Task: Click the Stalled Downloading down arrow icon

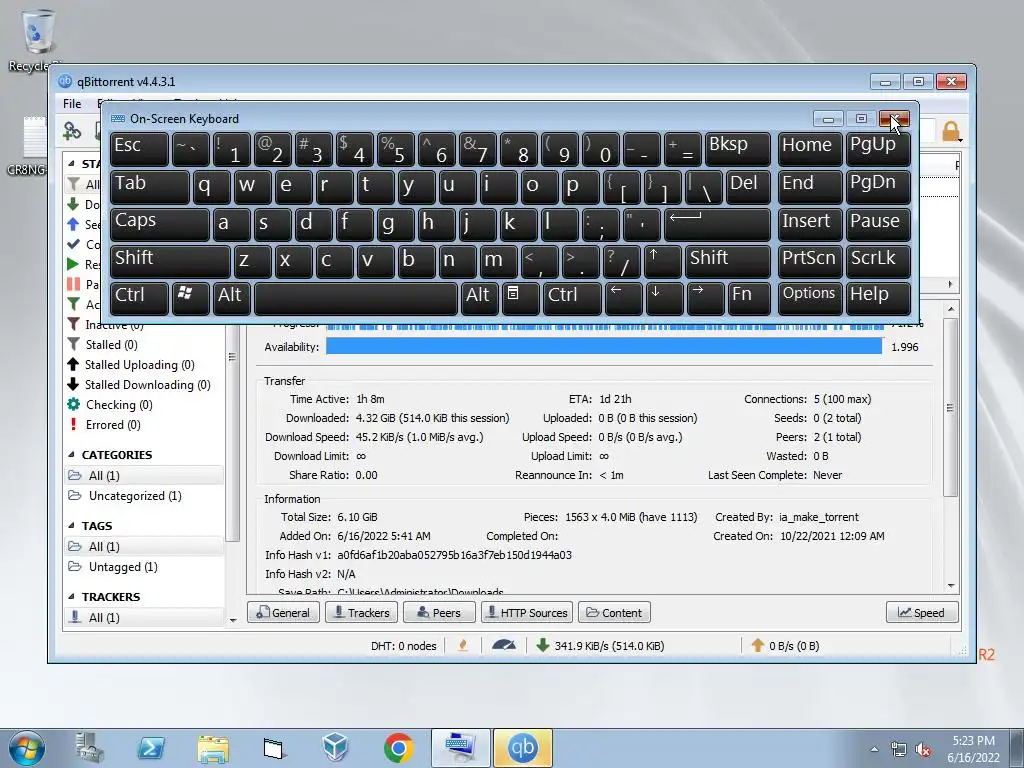Action: 73,385
